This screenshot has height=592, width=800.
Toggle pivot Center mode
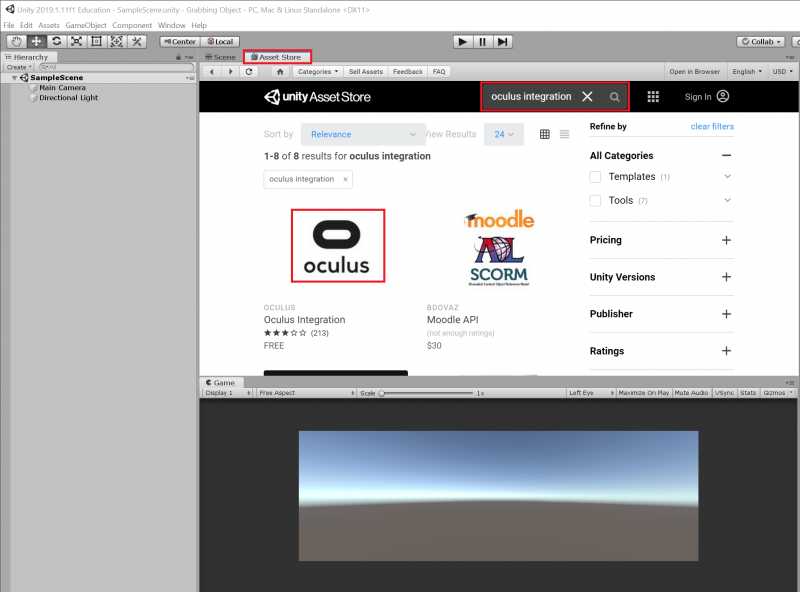[x=180, y=42]
